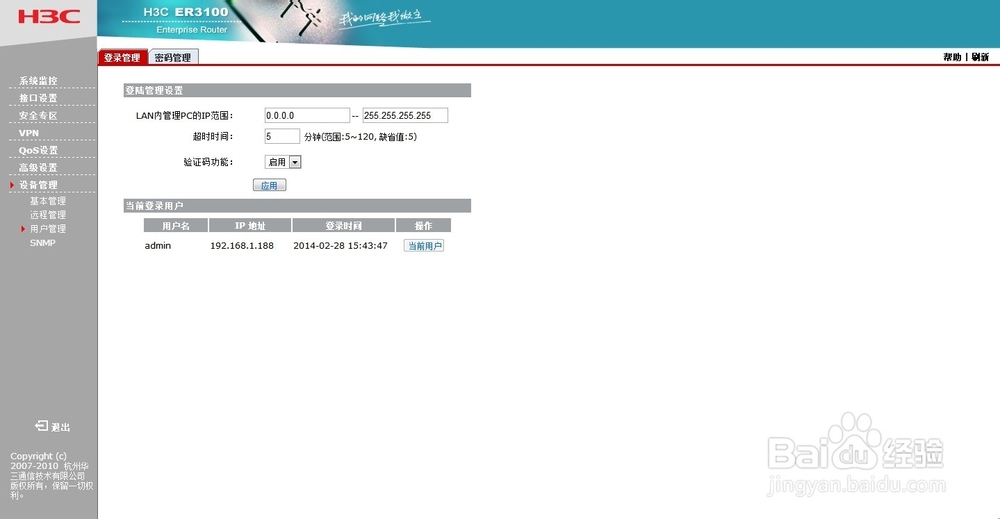
Task: Select 远程管理 submenu item
Action: tap(48, 215)
